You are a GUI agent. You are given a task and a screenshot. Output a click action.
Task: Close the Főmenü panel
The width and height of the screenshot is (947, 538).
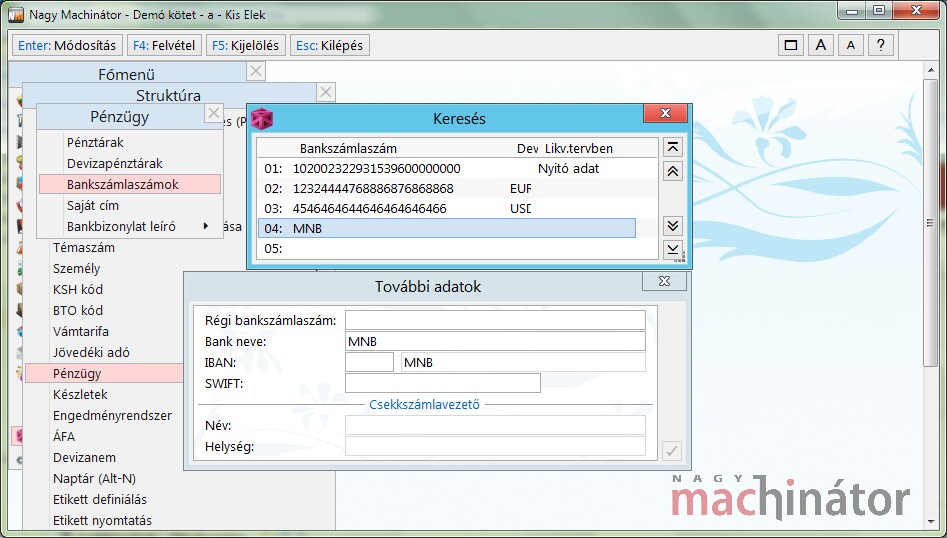256,71
